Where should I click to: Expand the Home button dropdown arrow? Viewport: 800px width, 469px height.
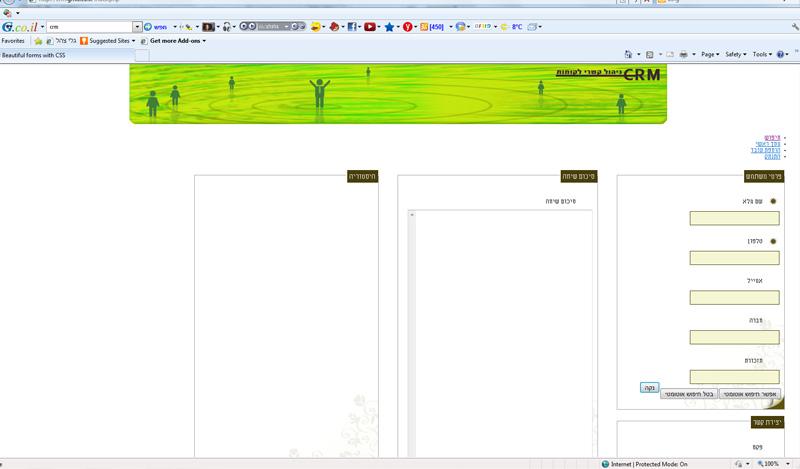(x=638, y=54)
